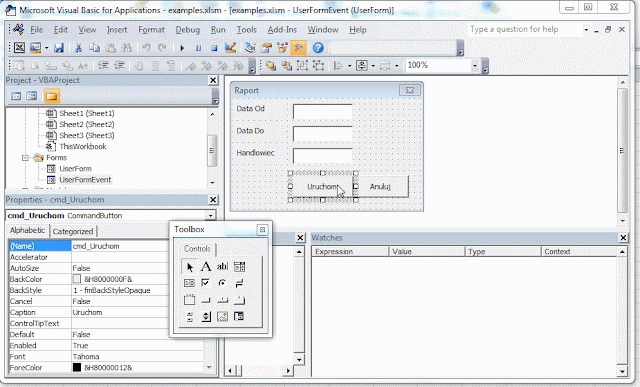The width and height of the screenshot is (640, 387).
Task: Open the Make Same Size dropdown arrow on the UserForm toolbar
Action: [x=396, y=66]
